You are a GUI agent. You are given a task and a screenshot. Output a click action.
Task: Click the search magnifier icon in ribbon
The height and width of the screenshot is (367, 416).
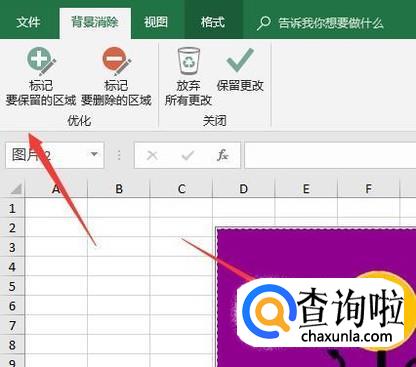(264, 23)
